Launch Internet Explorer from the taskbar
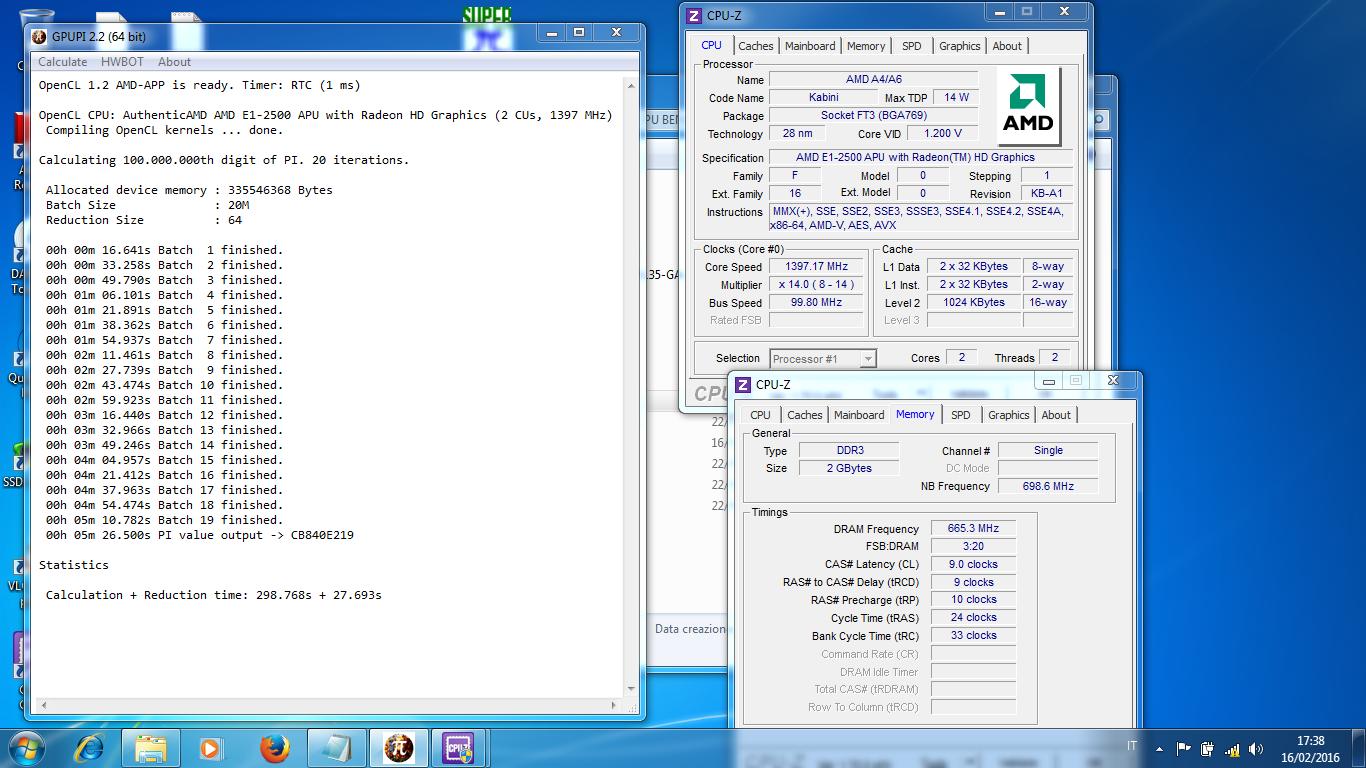Viewport: 1366px width, 768px height. click(90, 748)
